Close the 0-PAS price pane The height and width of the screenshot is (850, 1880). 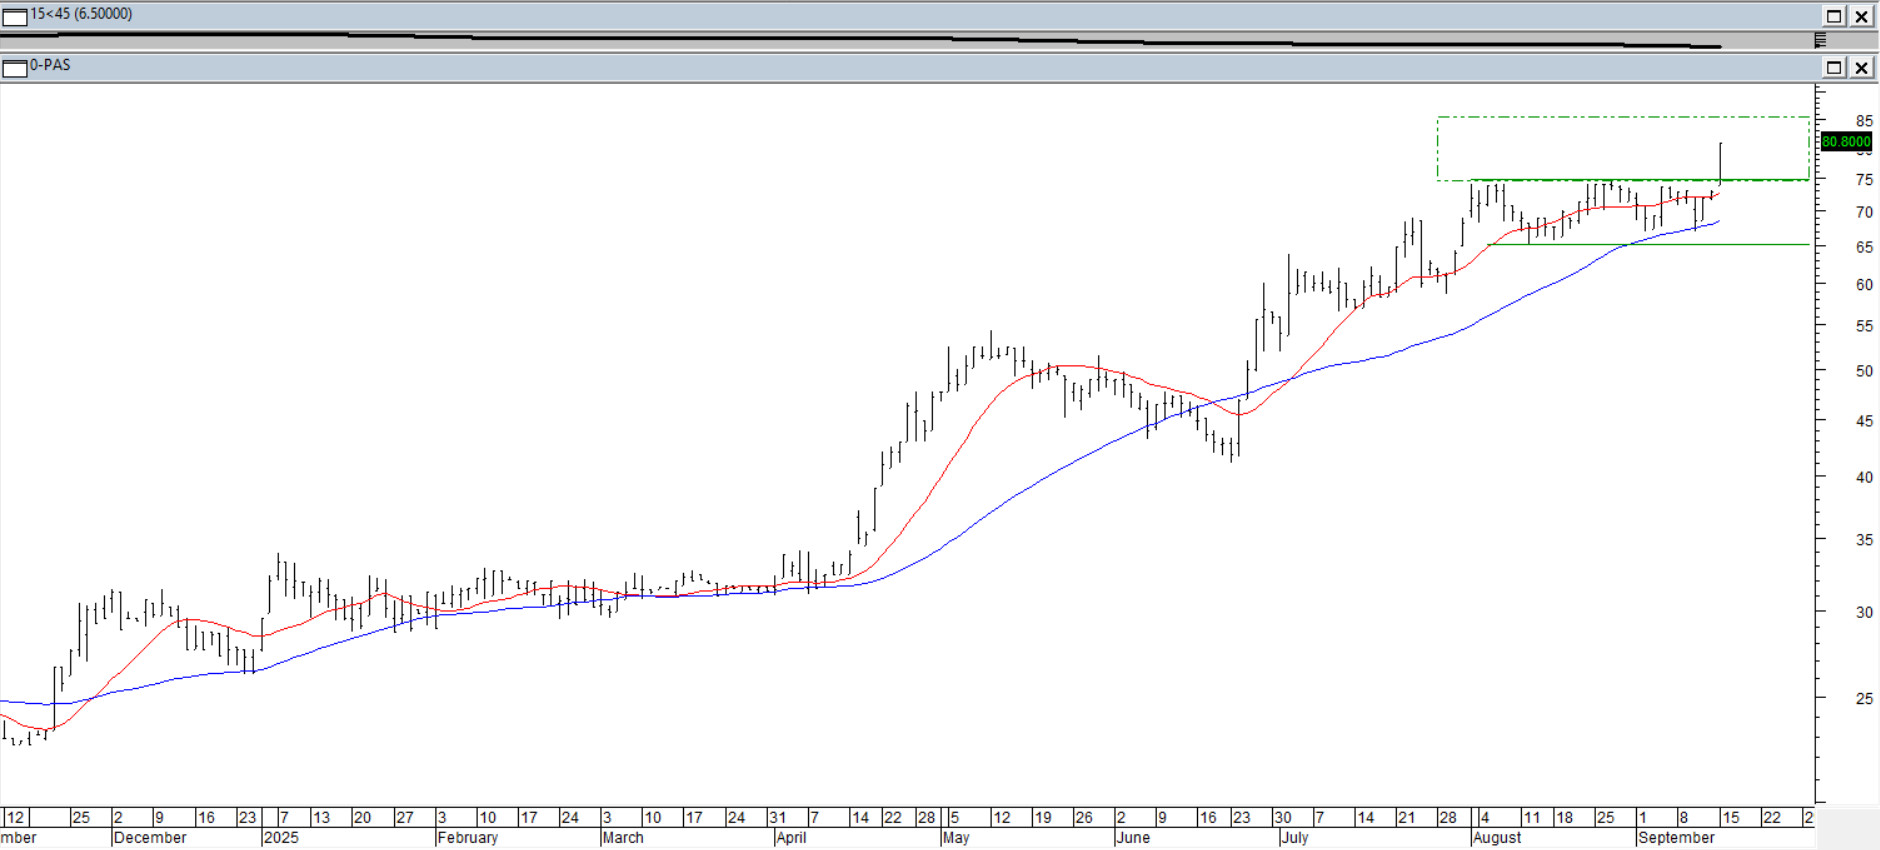pos(1861,68)
